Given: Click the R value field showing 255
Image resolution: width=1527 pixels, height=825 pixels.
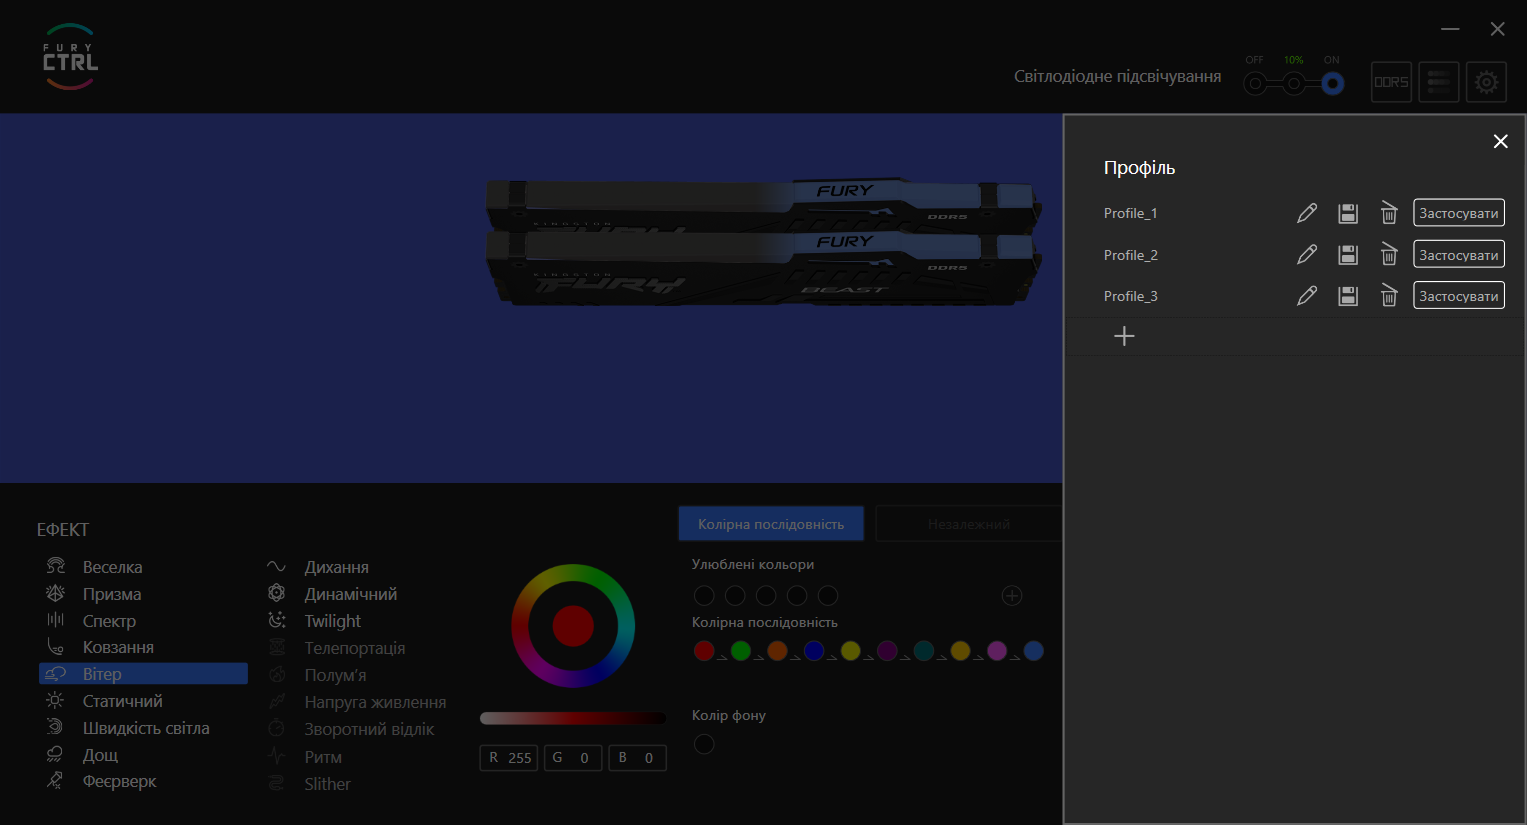Looking at the screenshot, I should click(x=509, y=758).
